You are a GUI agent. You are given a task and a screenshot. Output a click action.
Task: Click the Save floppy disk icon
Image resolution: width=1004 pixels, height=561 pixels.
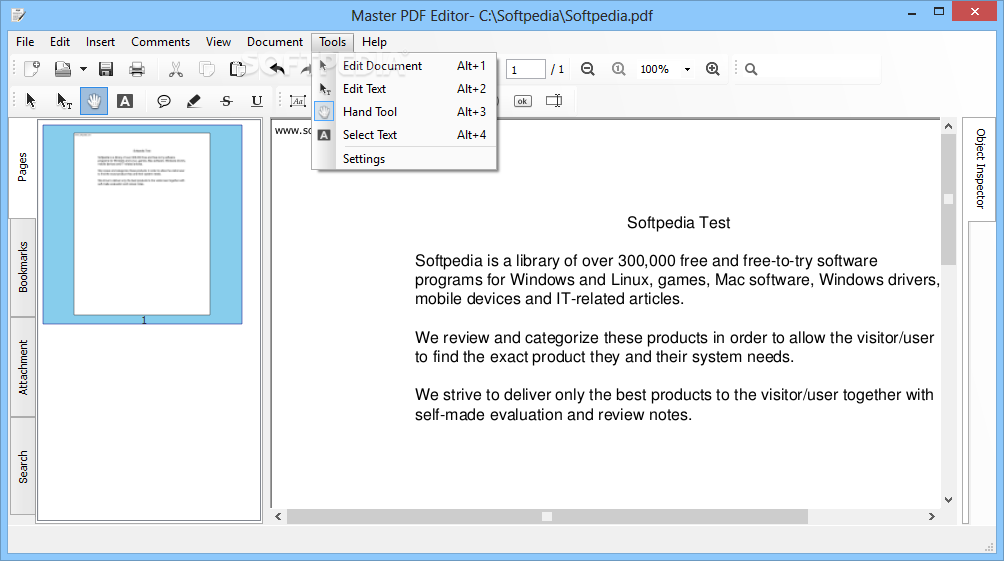(x=106, y=69)
